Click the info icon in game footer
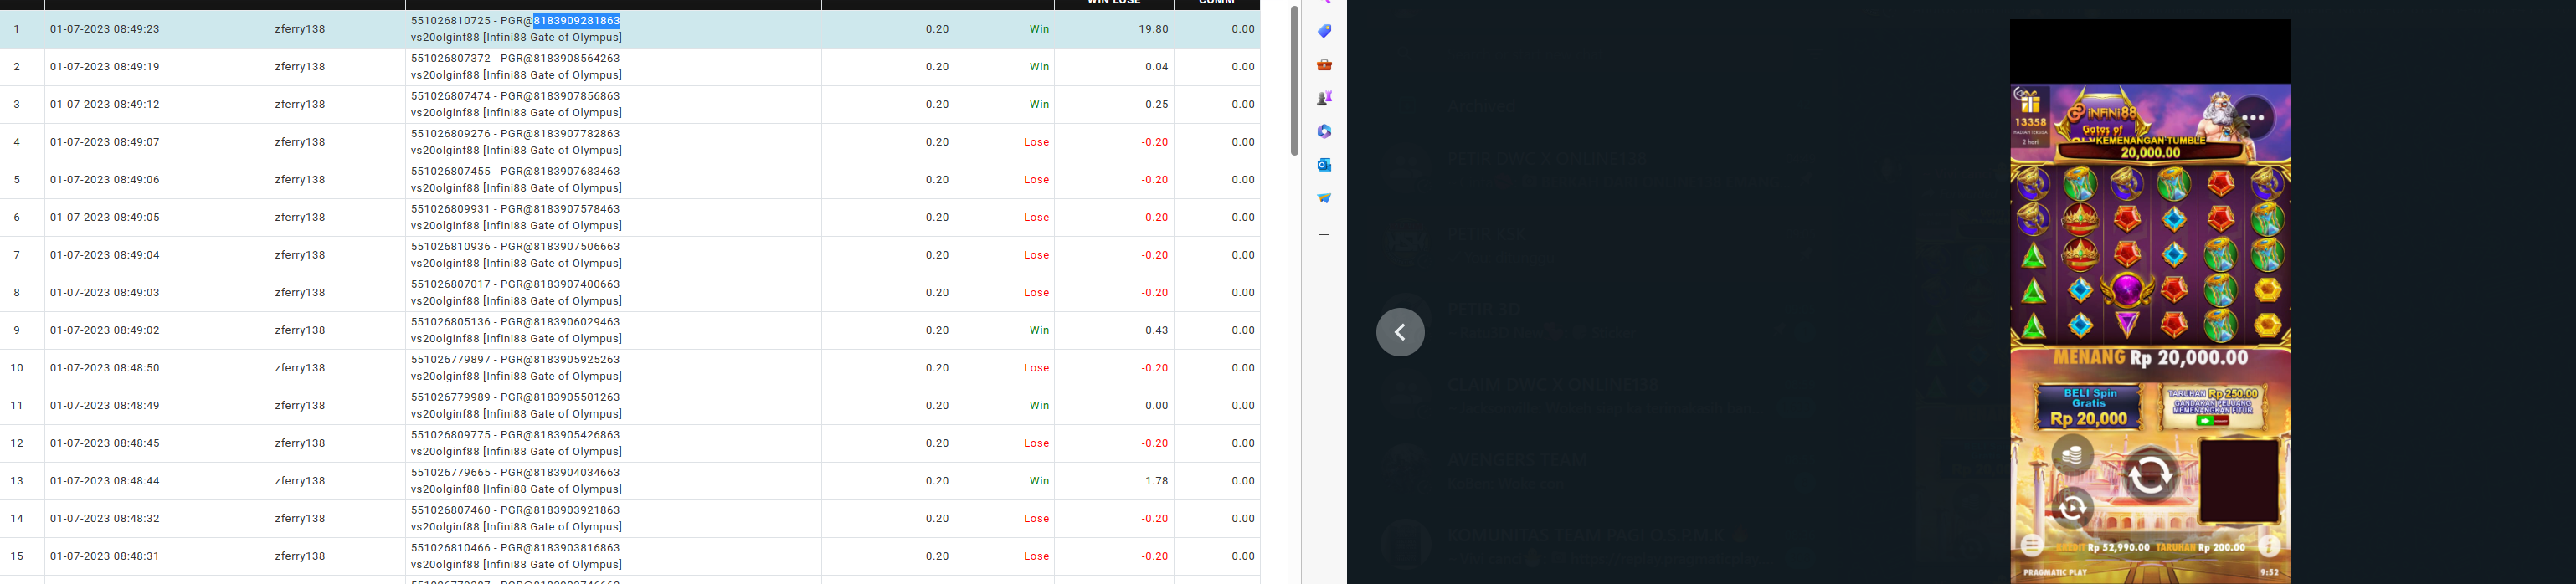The width and height of the screenshot is (2576, 584). 2270,546
